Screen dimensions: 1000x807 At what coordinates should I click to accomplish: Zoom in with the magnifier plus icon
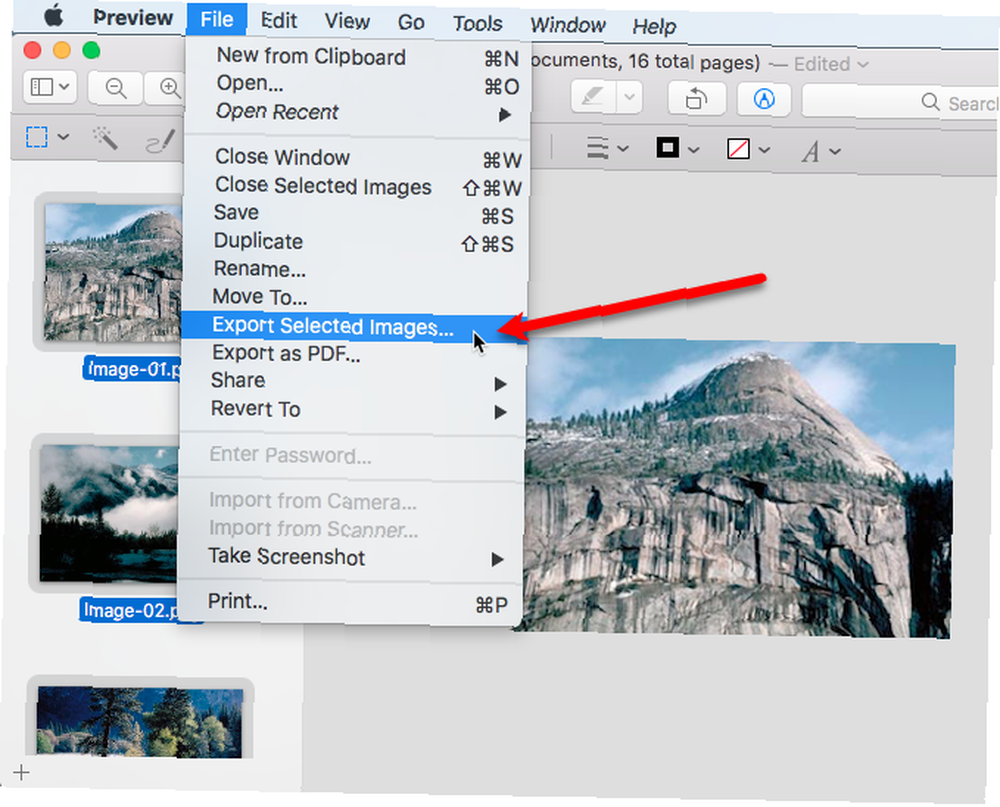pos(169,87)
